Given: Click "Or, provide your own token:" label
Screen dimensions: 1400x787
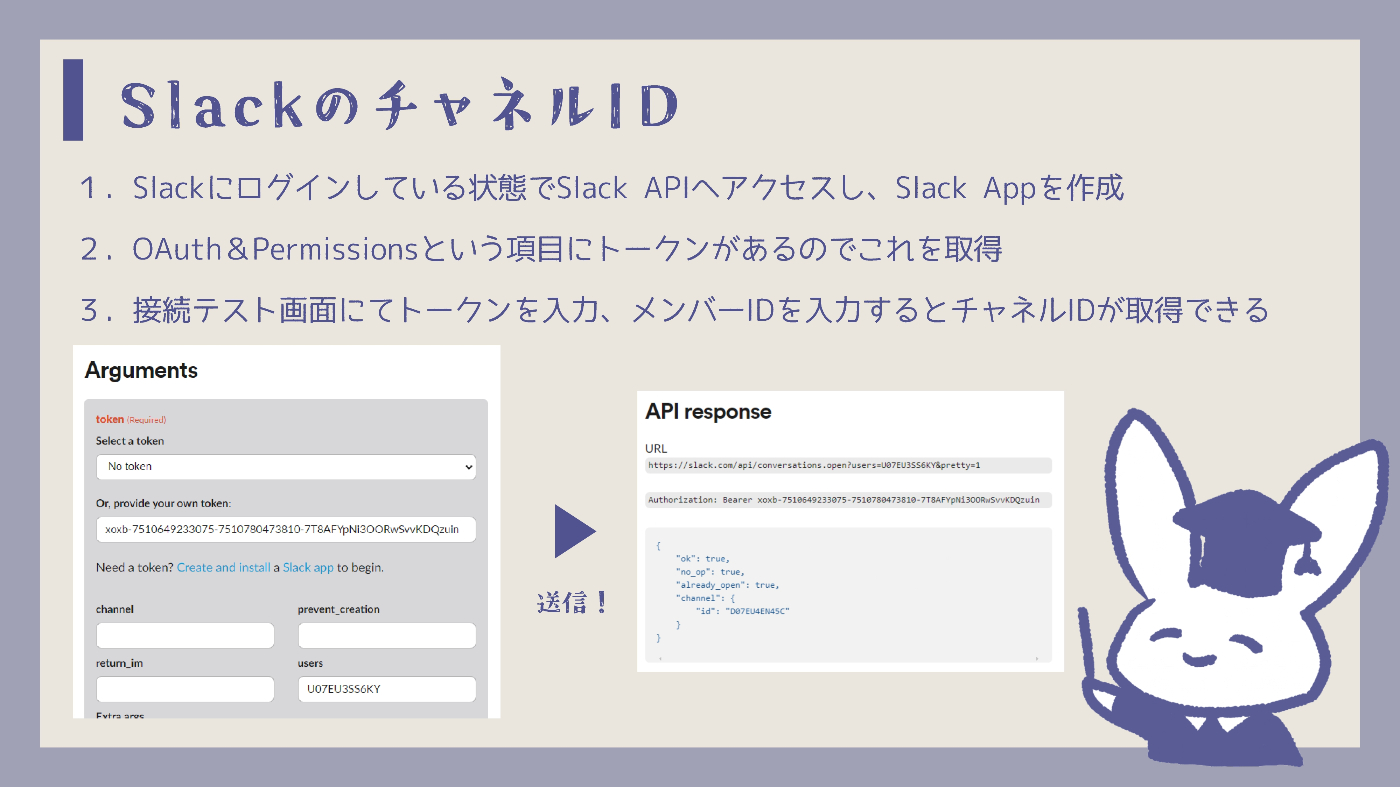Looking at the screenshot, I should click(163, 503).
